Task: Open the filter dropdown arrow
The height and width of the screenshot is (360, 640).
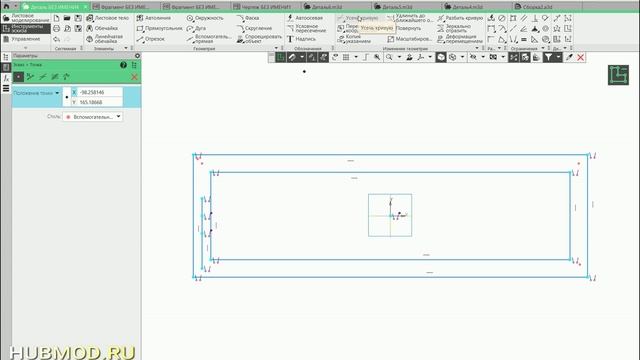Action: [558, 58]
